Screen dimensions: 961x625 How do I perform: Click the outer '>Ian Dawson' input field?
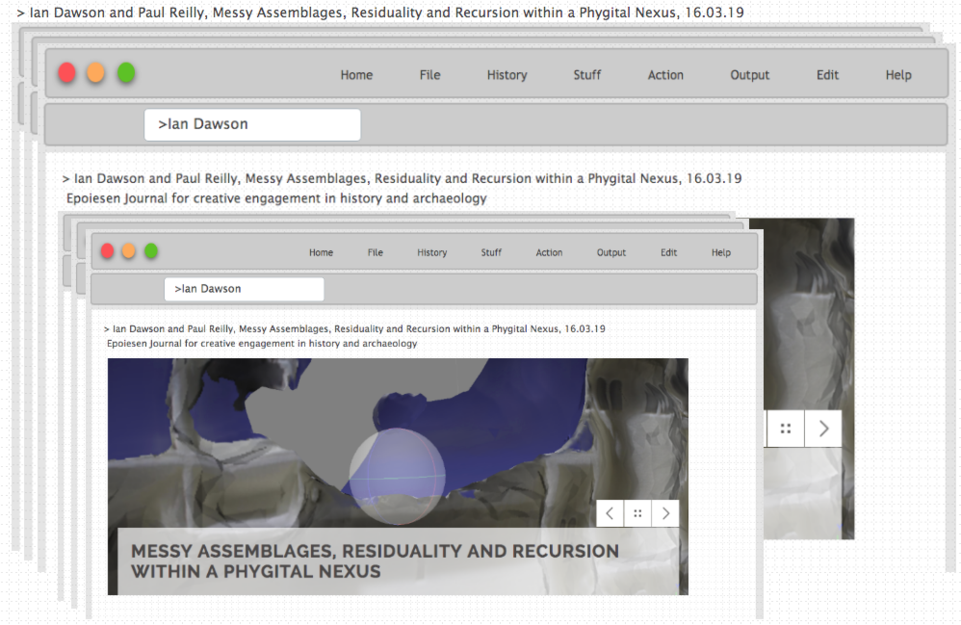[252, 124]
